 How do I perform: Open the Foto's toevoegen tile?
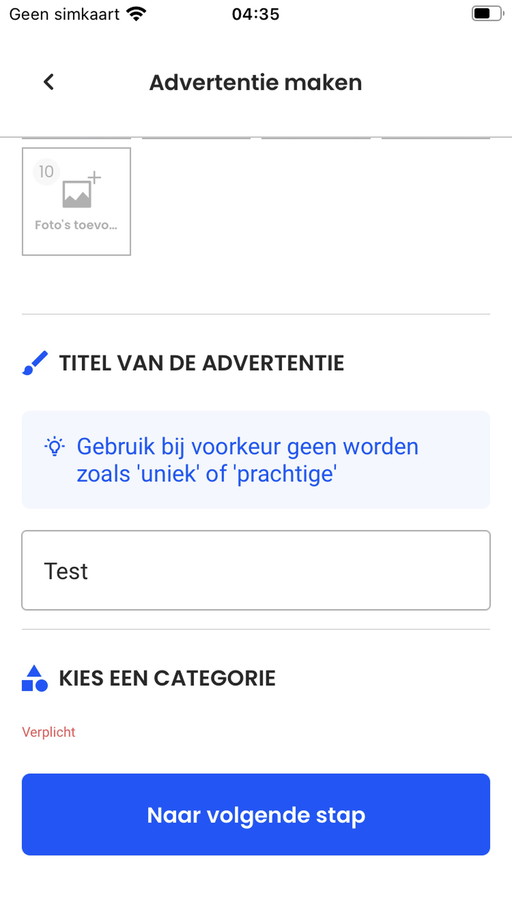(x=76, y=201)
